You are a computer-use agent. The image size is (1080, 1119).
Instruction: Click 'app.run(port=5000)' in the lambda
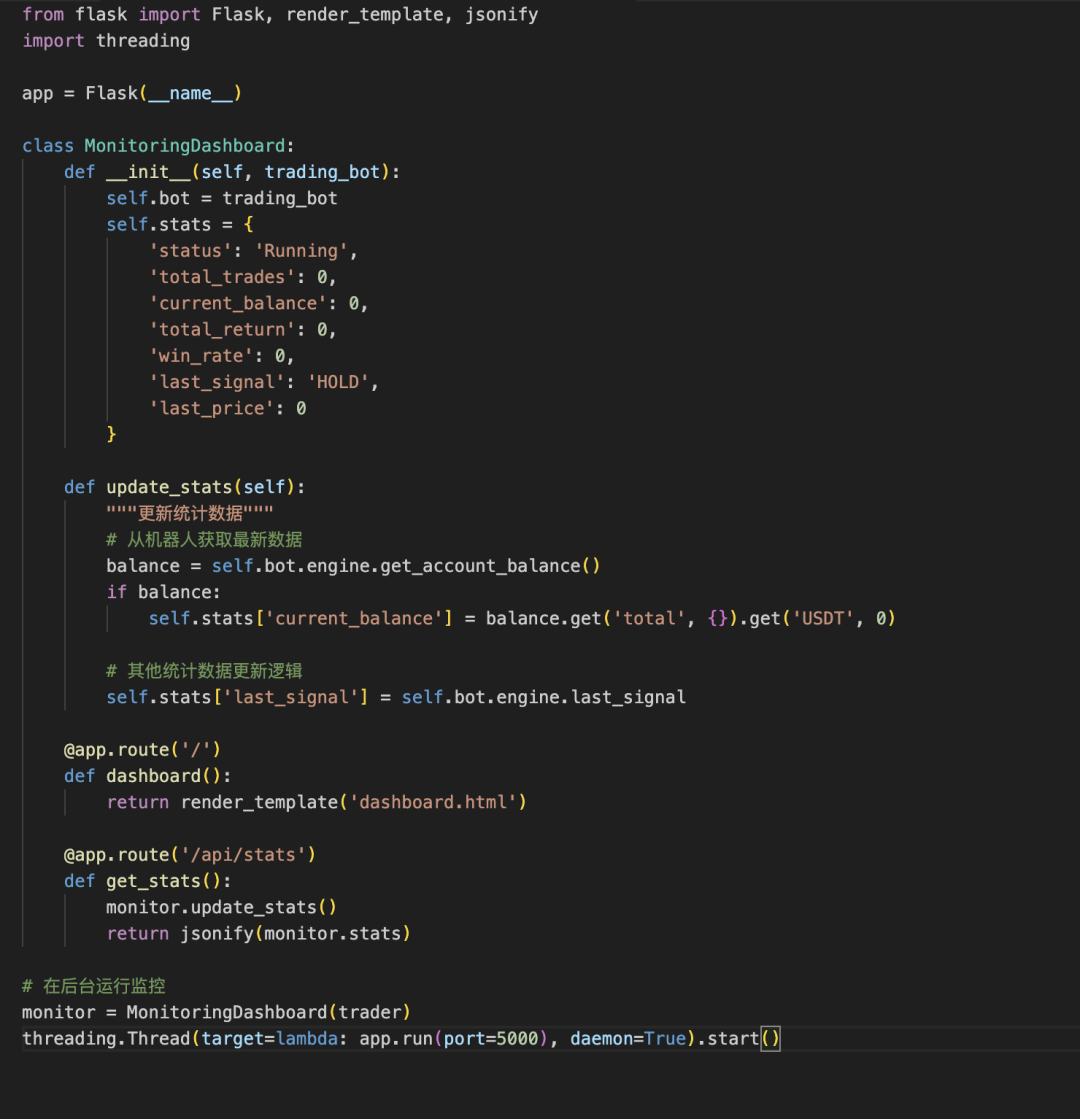tap(453, 1039)
